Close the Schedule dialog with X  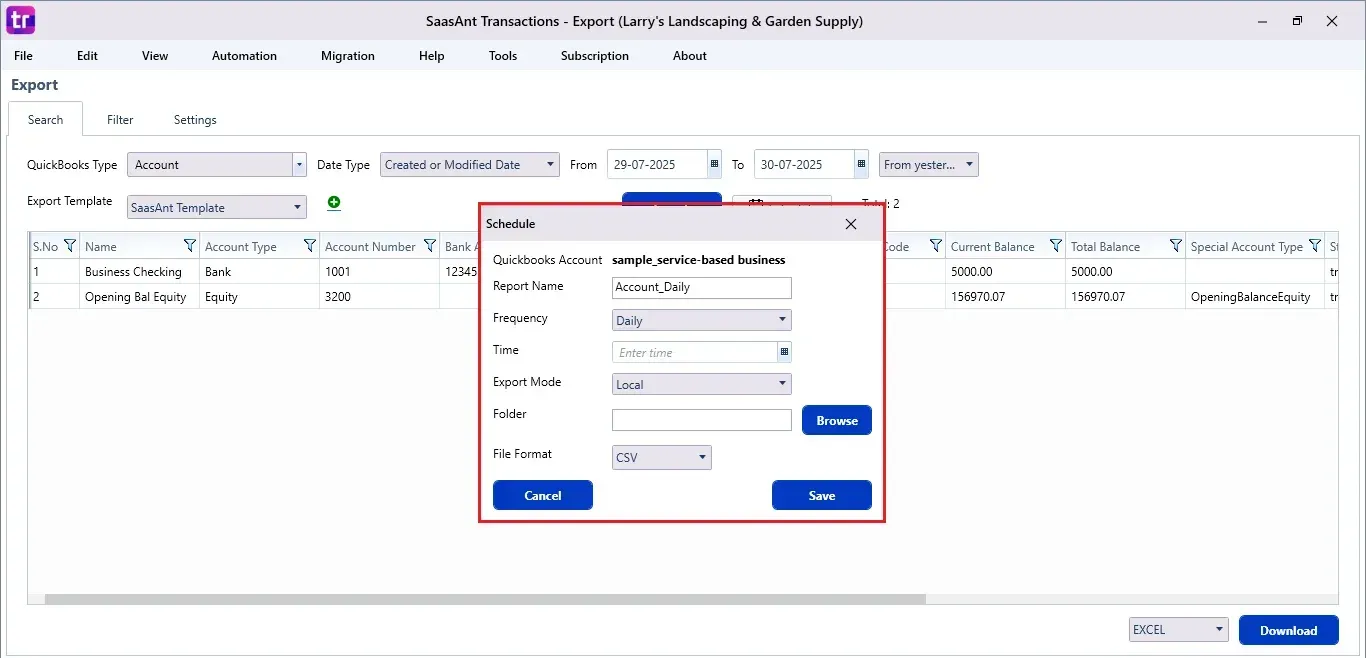pyautogui.click(x=851, y=224)
